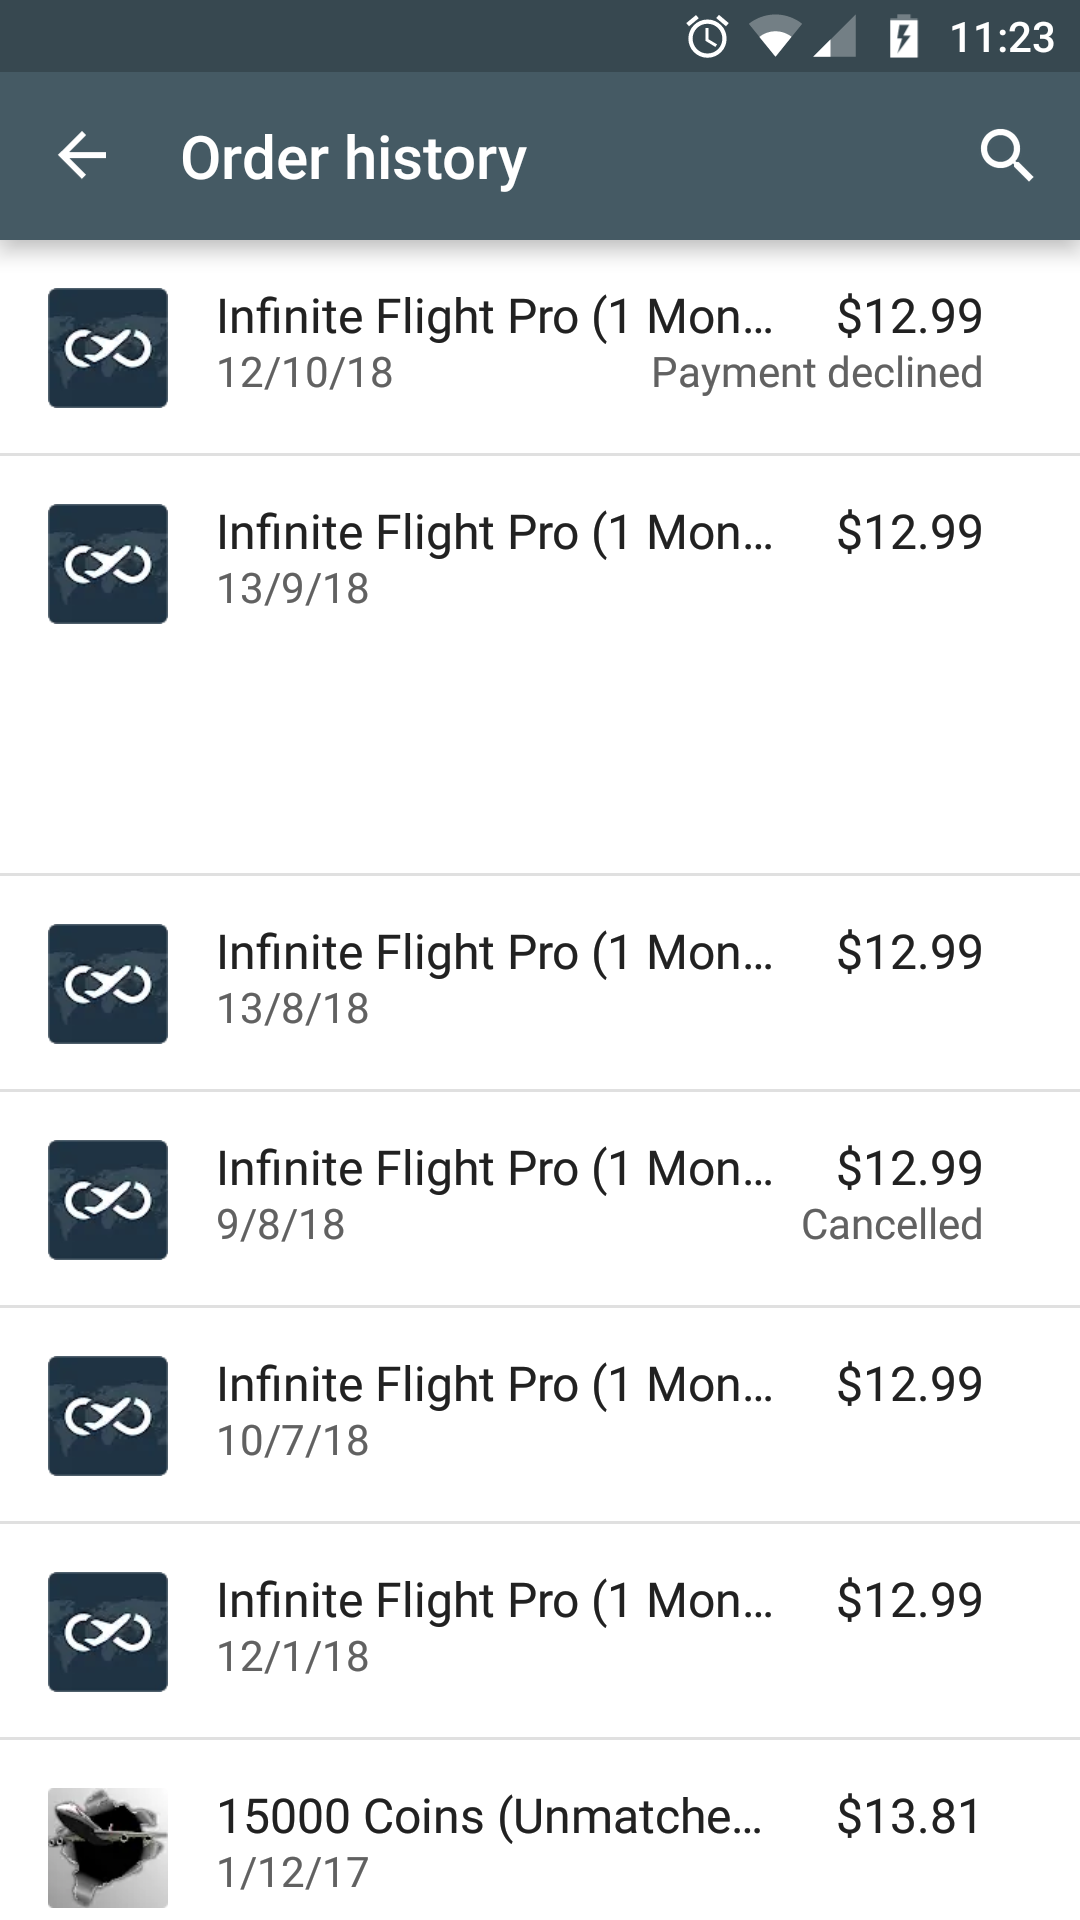This screenshot has width=1080, height=1920.
Task: Tap Infinite Flight icon for 10/7/18 order
Action: pyautogui.click(x=108, y=1416)
